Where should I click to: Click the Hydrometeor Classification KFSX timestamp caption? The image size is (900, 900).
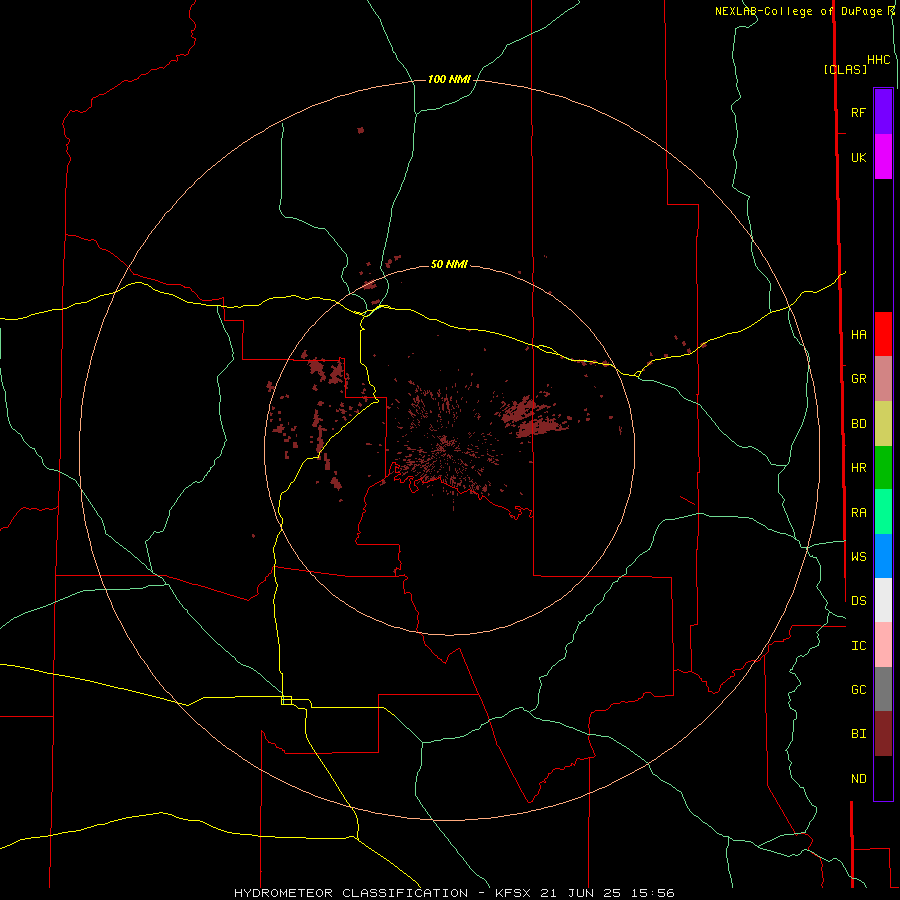[454, 893]
